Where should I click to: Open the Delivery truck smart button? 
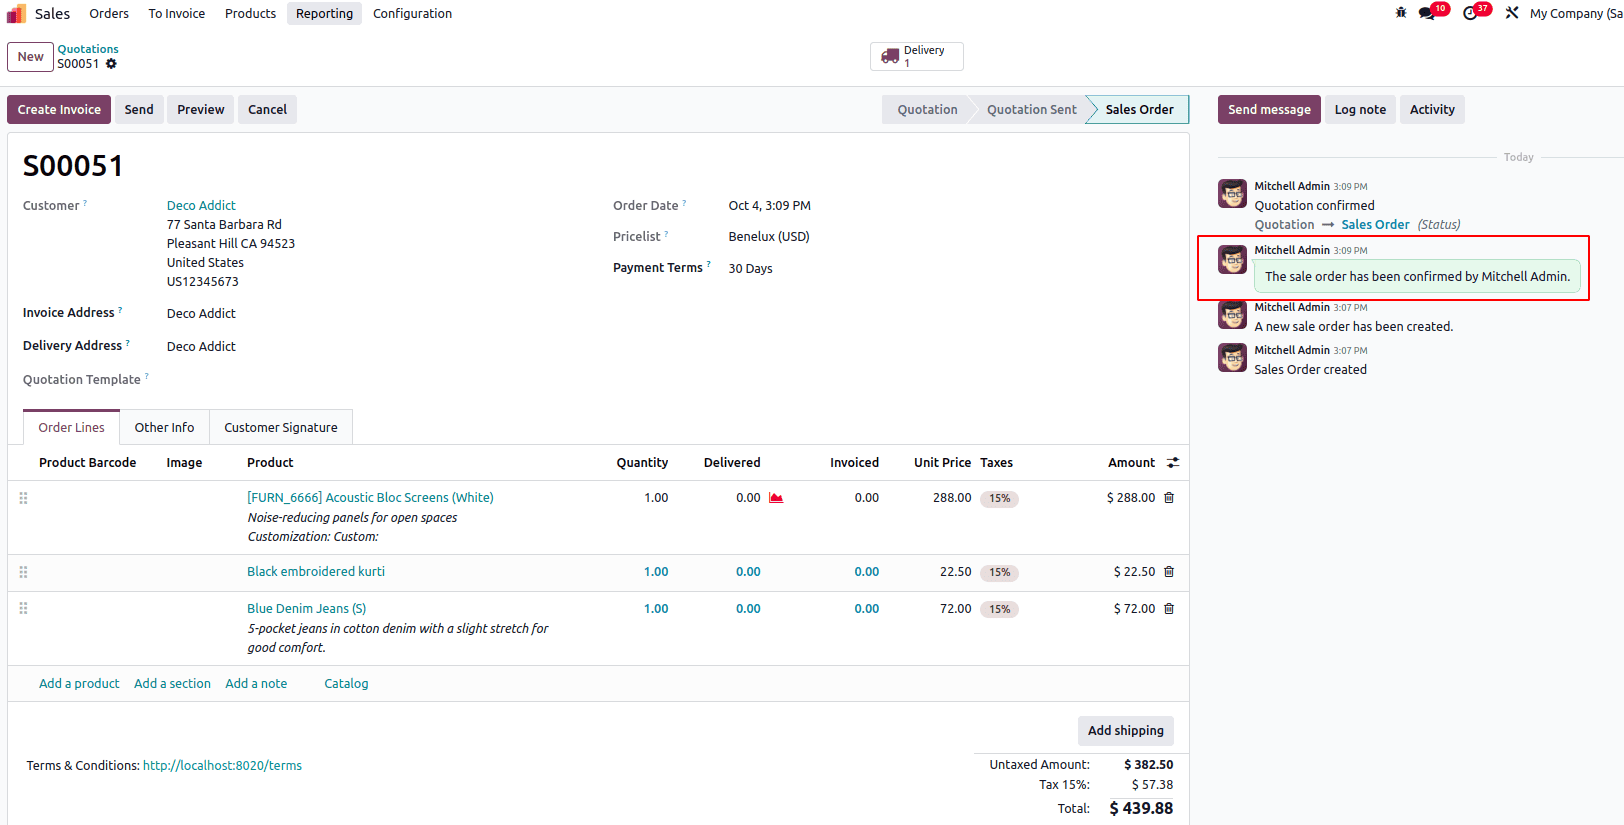[x=916, y=56]
